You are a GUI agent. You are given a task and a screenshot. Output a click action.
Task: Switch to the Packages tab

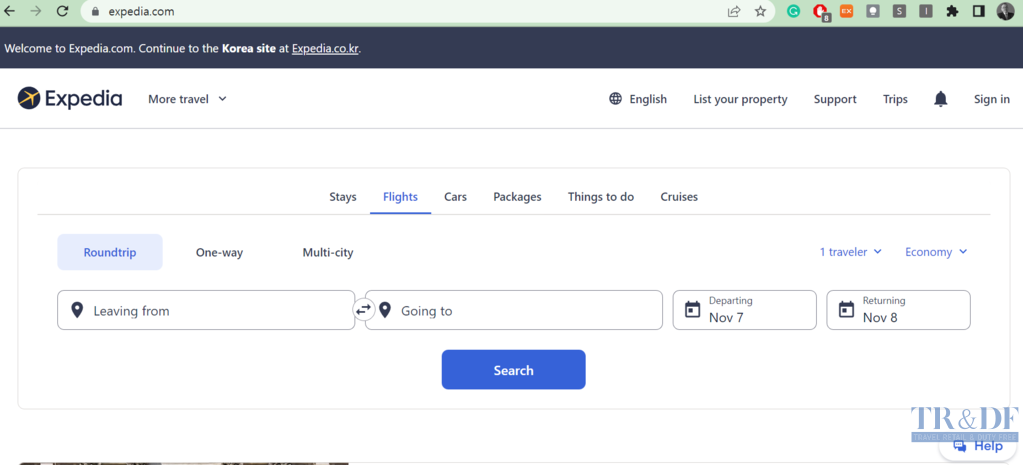517,197
